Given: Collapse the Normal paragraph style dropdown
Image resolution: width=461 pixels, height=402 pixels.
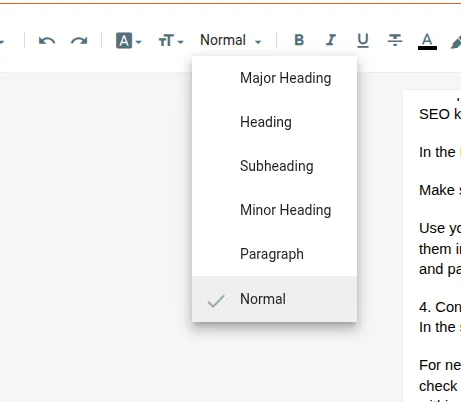Looking at the screenshot, I should (231, 40).
